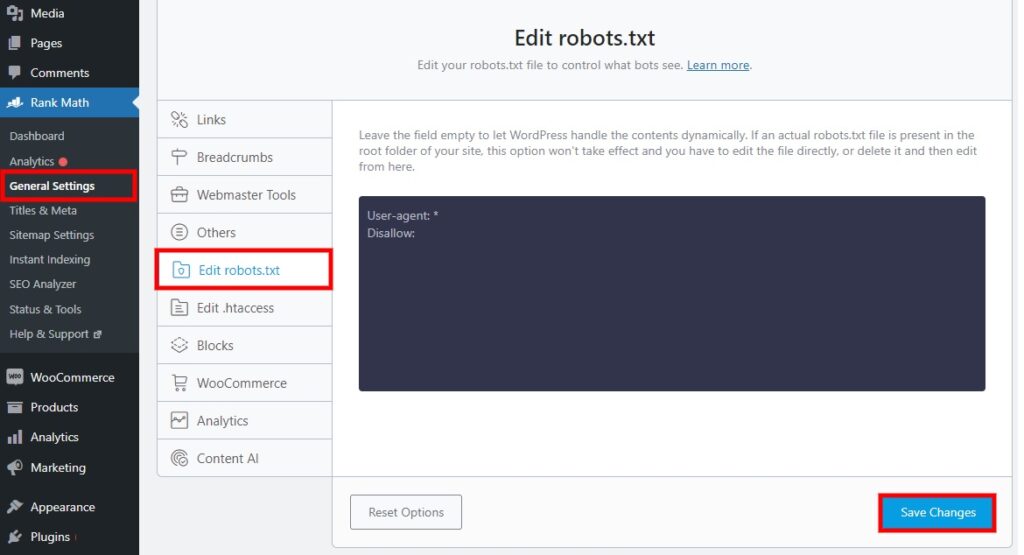Click inside the robots.txt text area
This screenshot has width=1024, height=555.
point(671,294)
